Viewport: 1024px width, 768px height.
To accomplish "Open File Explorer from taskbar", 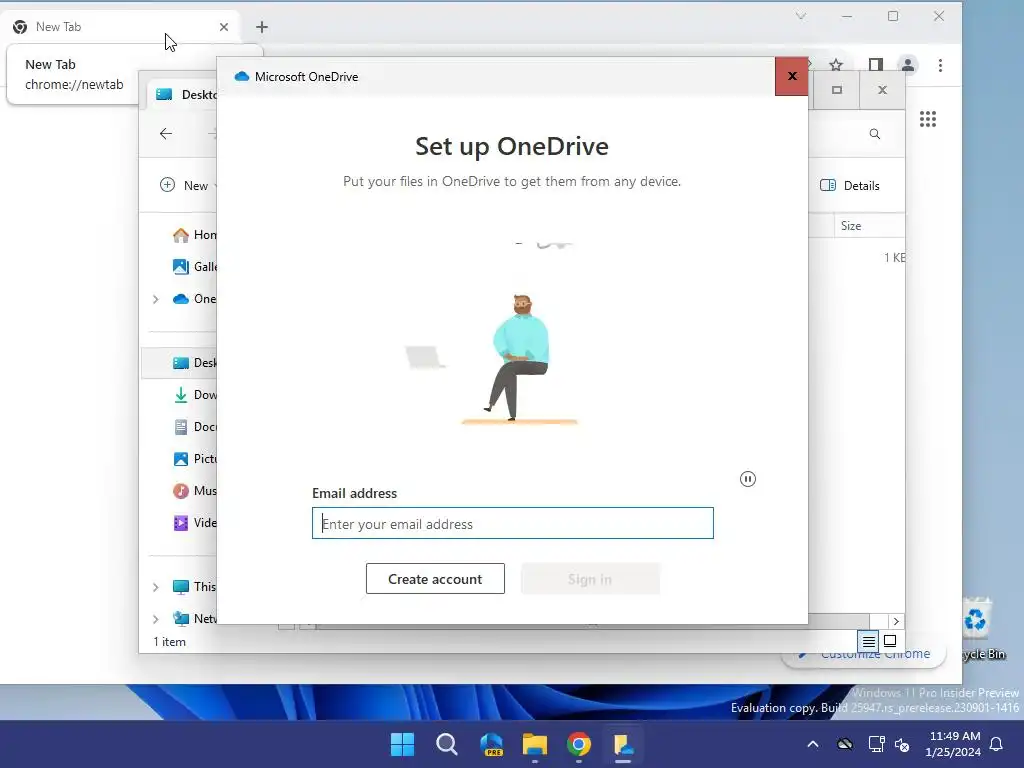I will coord(535,744).
